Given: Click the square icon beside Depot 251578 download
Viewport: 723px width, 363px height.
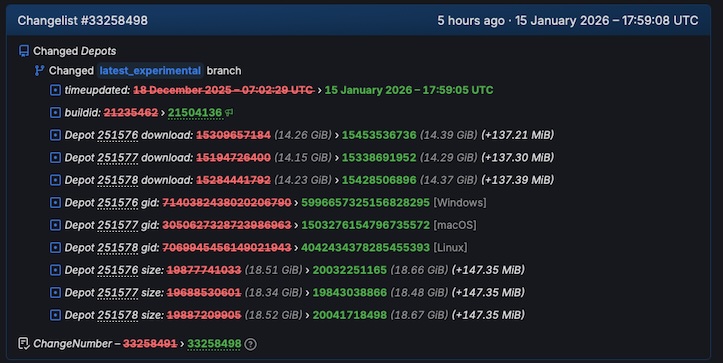Looking at the screenshot, I should tap(55, 180).
